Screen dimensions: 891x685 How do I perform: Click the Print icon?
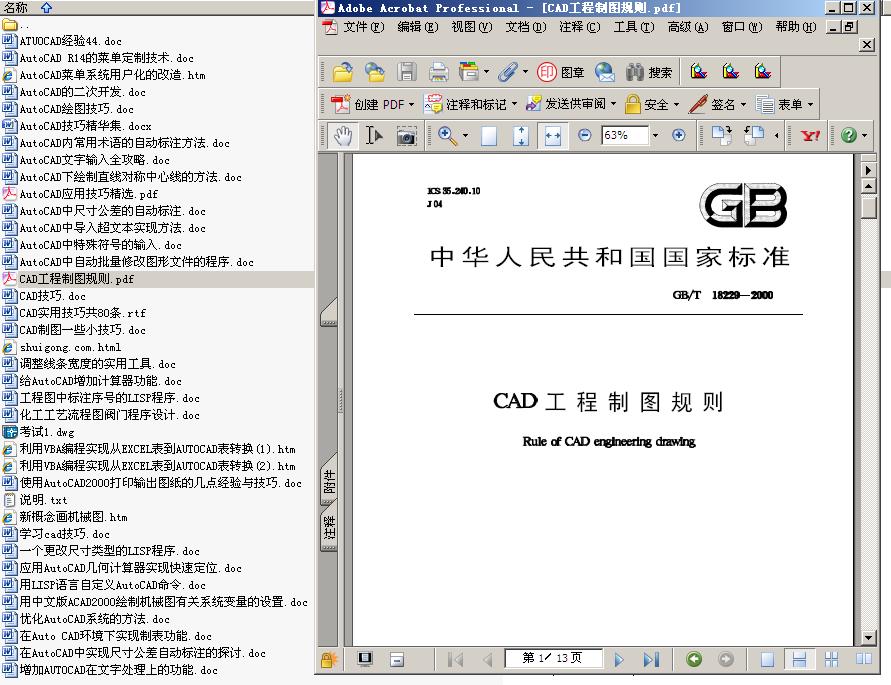pos(438,72)
